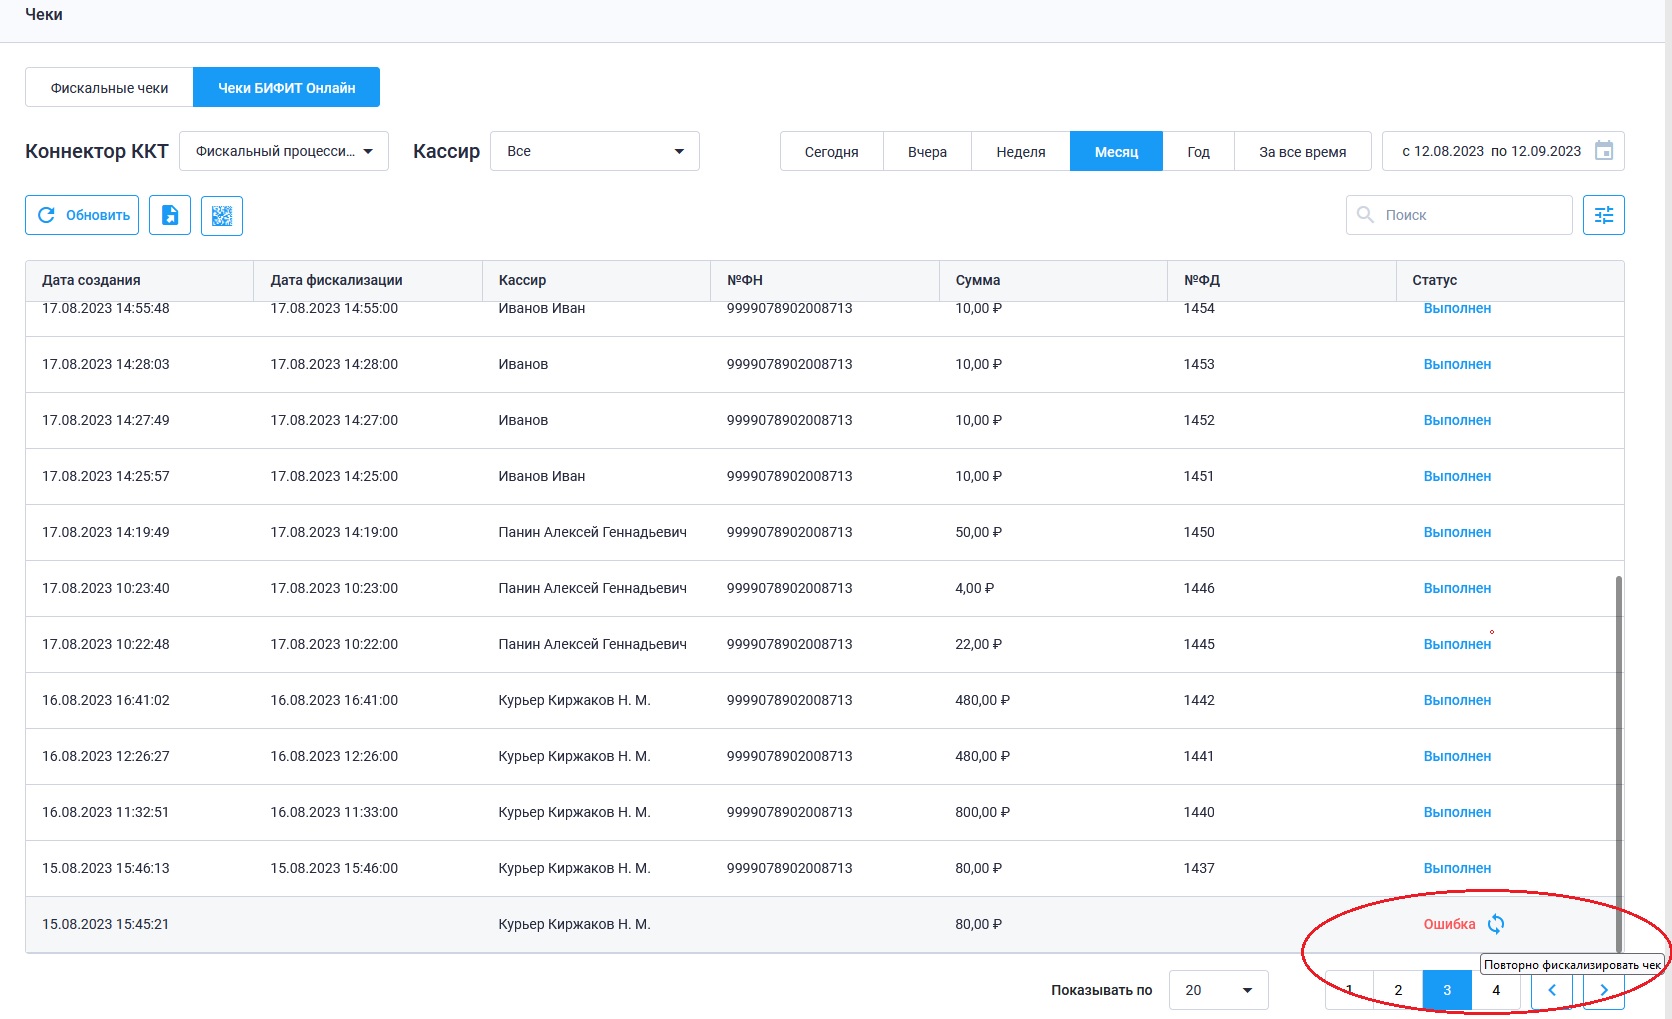Select the Чеки БИФИТ Онлайн tab
Screen dimensions: 1672x1019
pyautogui.click(x=286, y=87)
